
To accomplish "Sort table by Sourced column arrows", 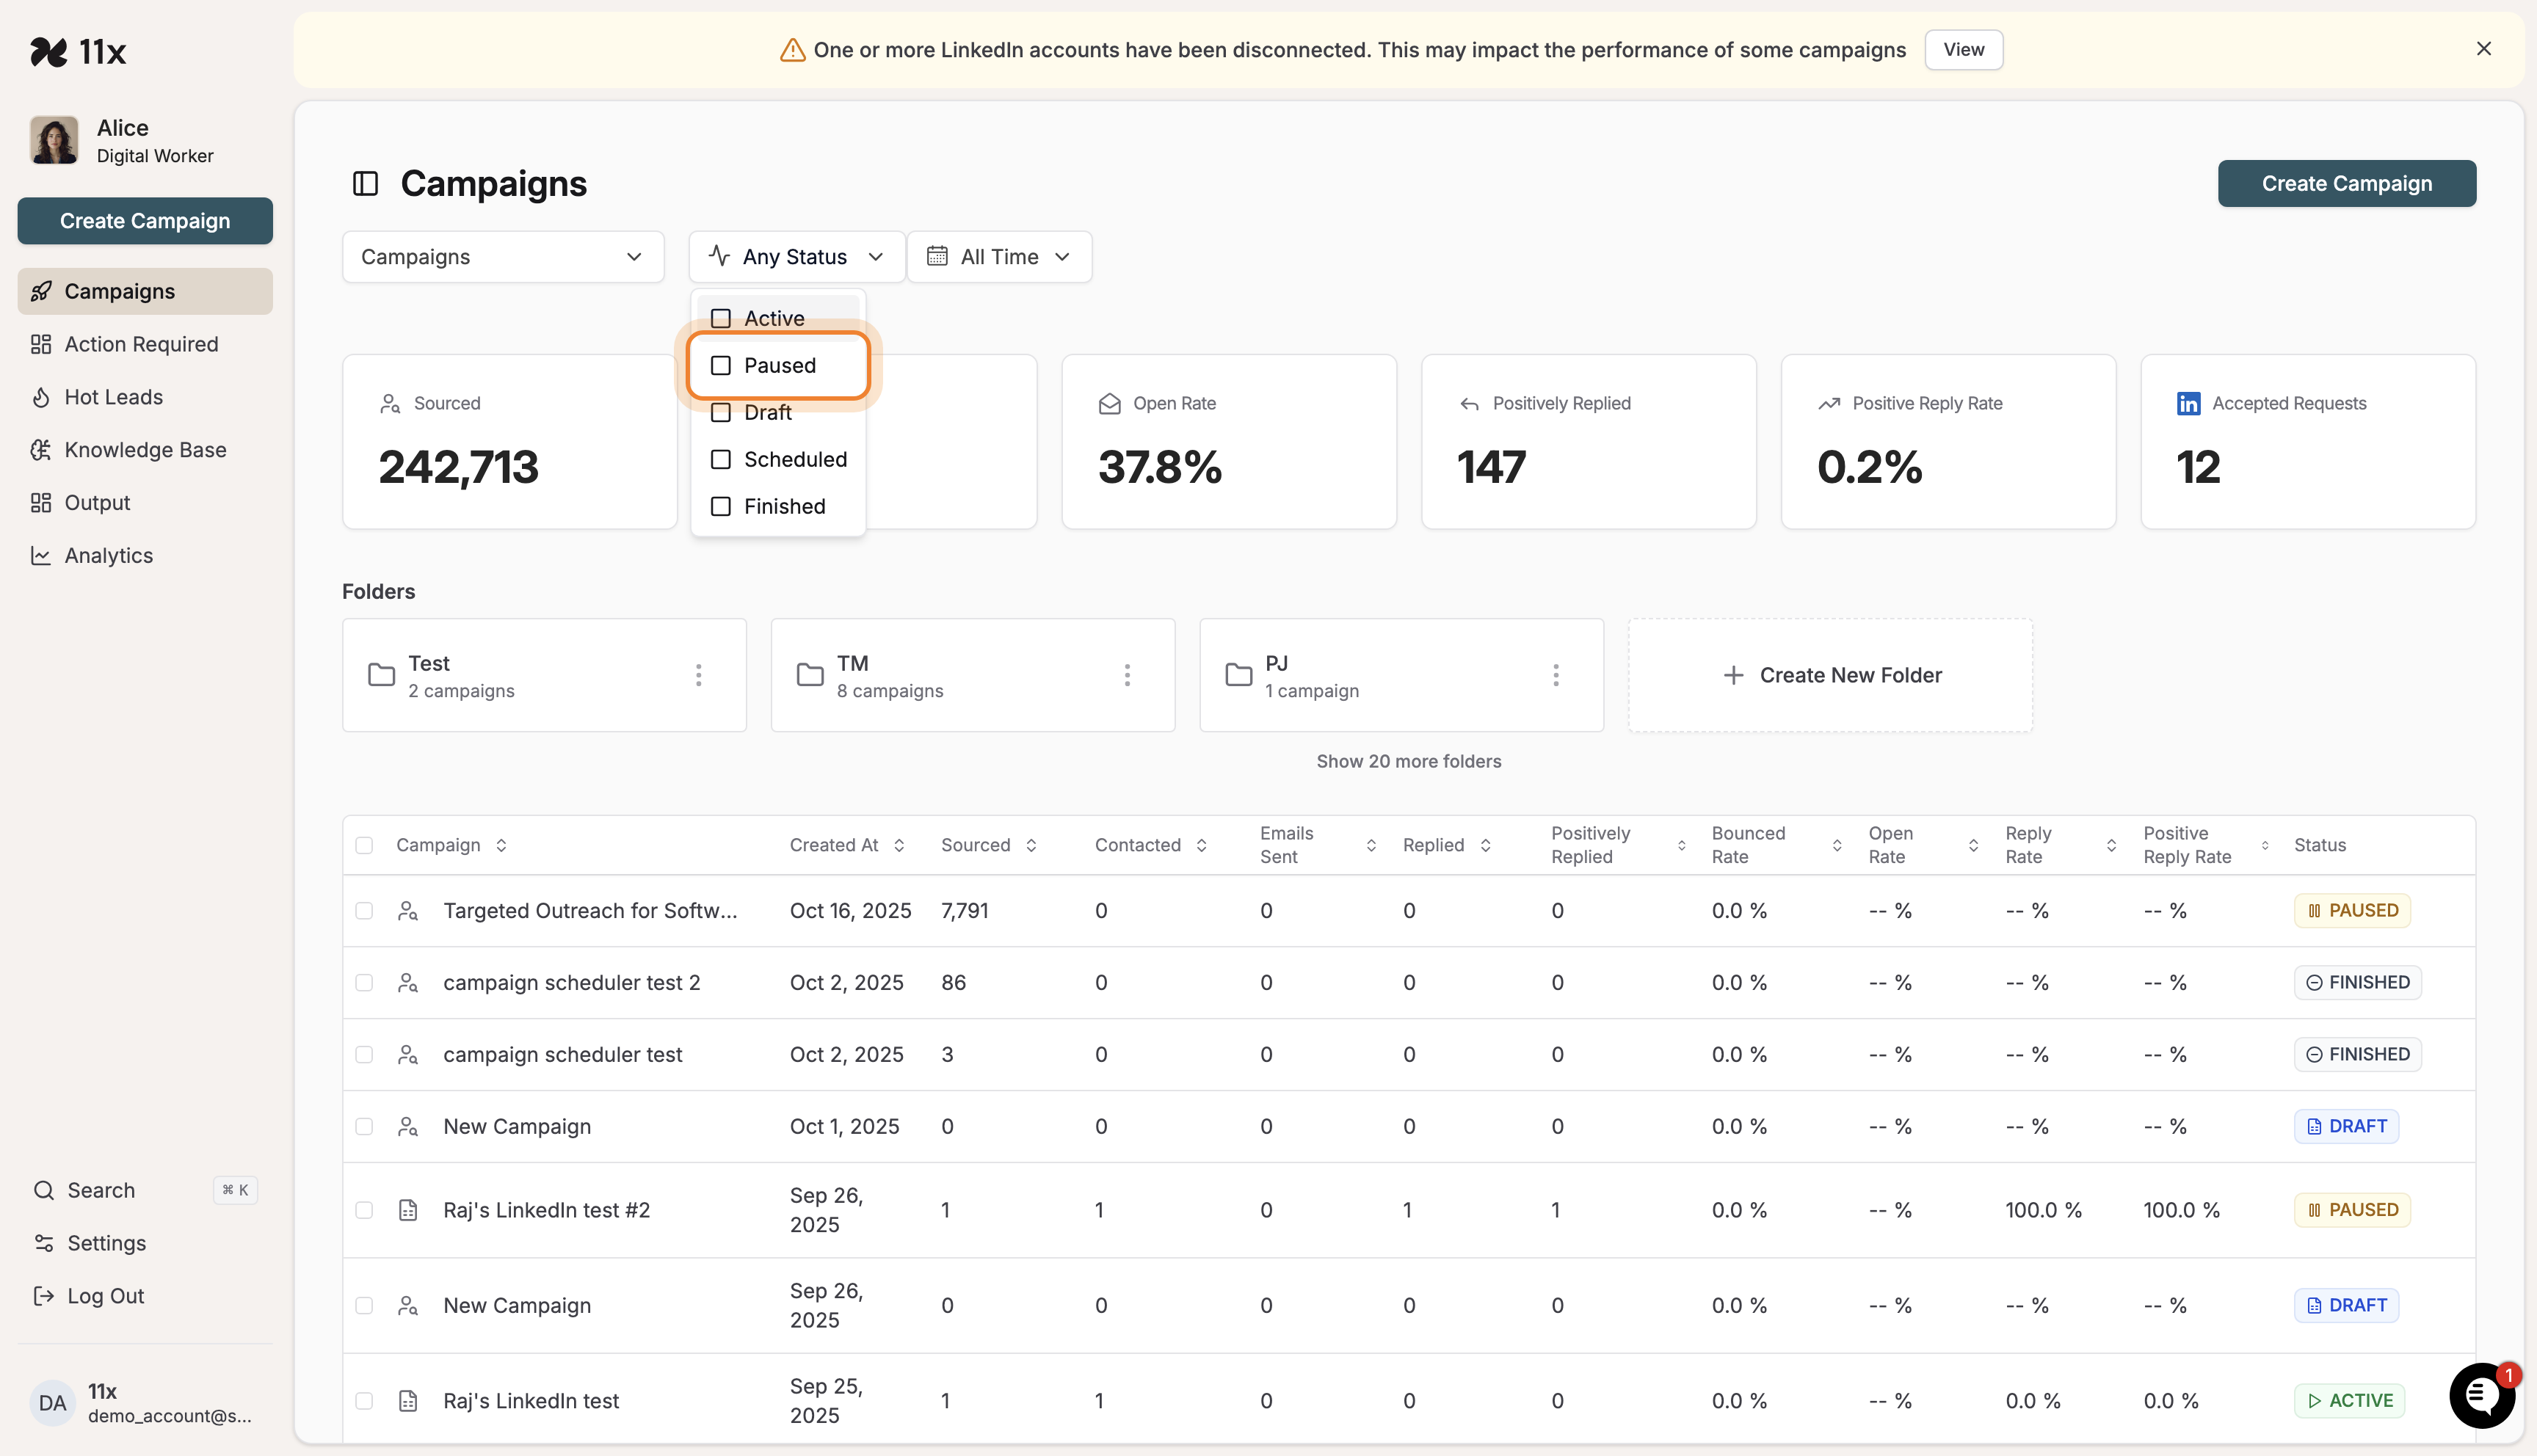I will coord(1031,845).
